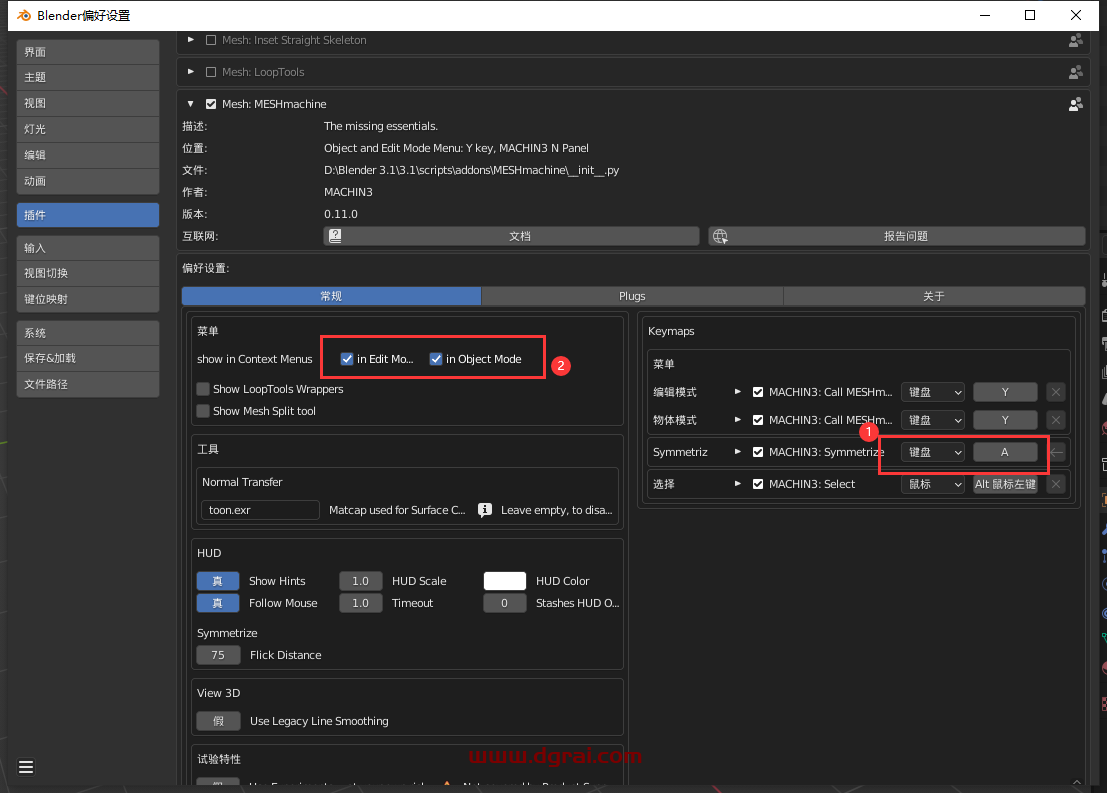Uncheck the in Edit Mode checkbox
The width and height of the screenshot is (1107, 793).
[x=347, y=358]
